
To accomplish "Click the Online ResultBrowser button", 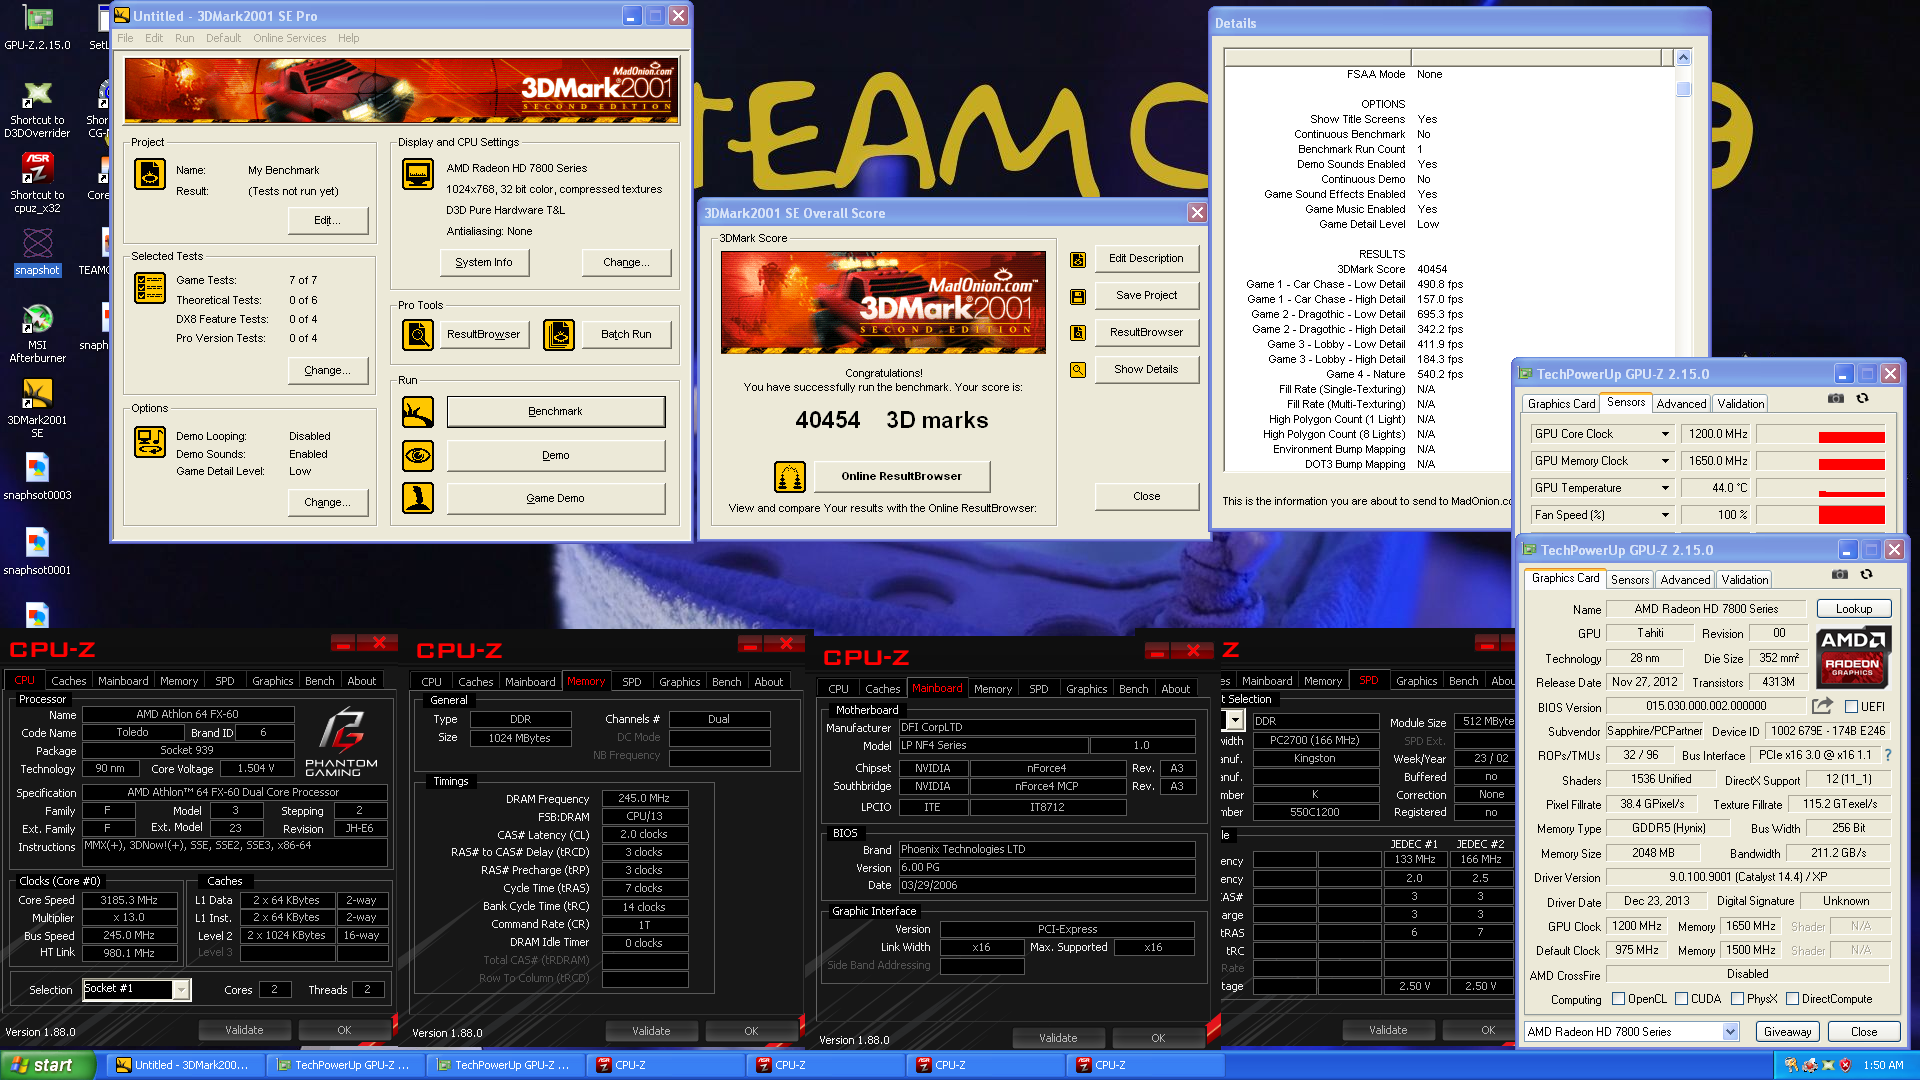I will [901, 476].
